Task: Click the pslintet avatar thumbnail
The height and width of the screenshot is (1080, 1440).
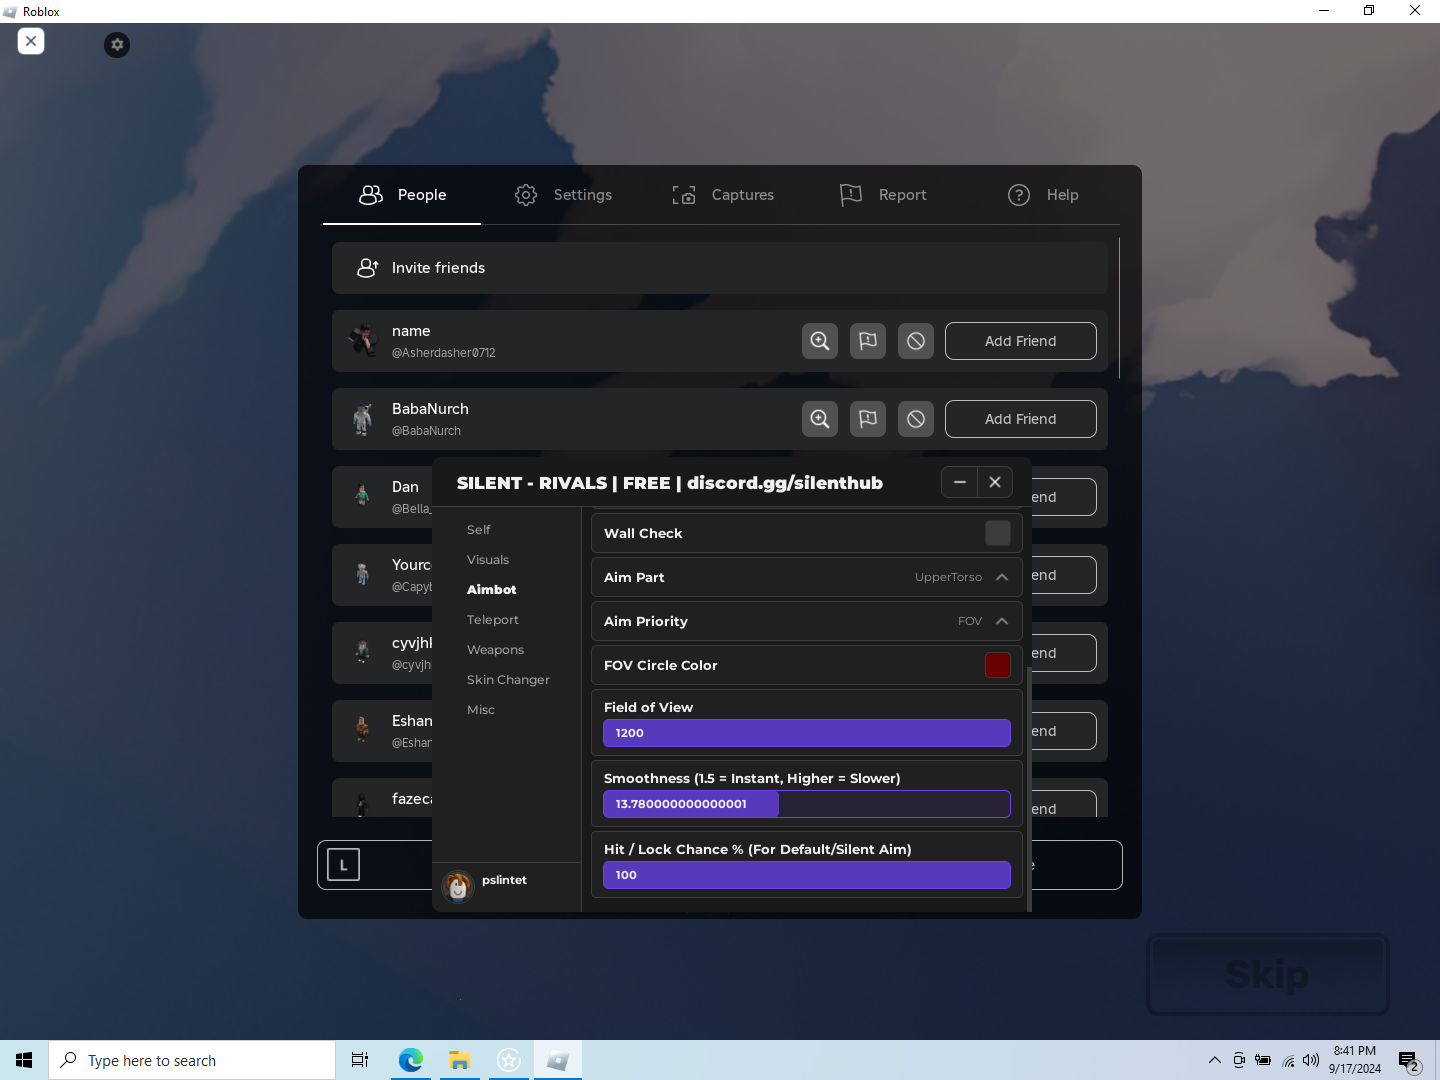Action: (x=458, y=886)
